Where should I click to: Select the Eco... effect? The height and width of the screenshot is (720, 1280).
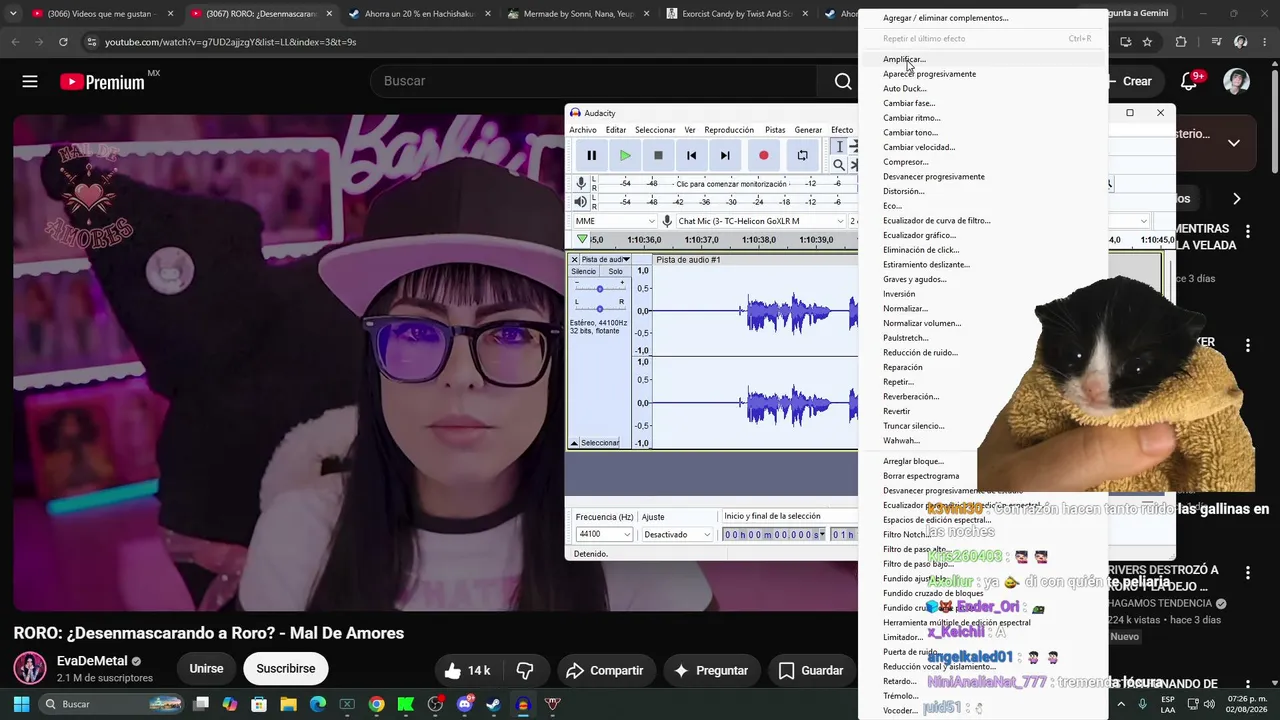[983, 206]
